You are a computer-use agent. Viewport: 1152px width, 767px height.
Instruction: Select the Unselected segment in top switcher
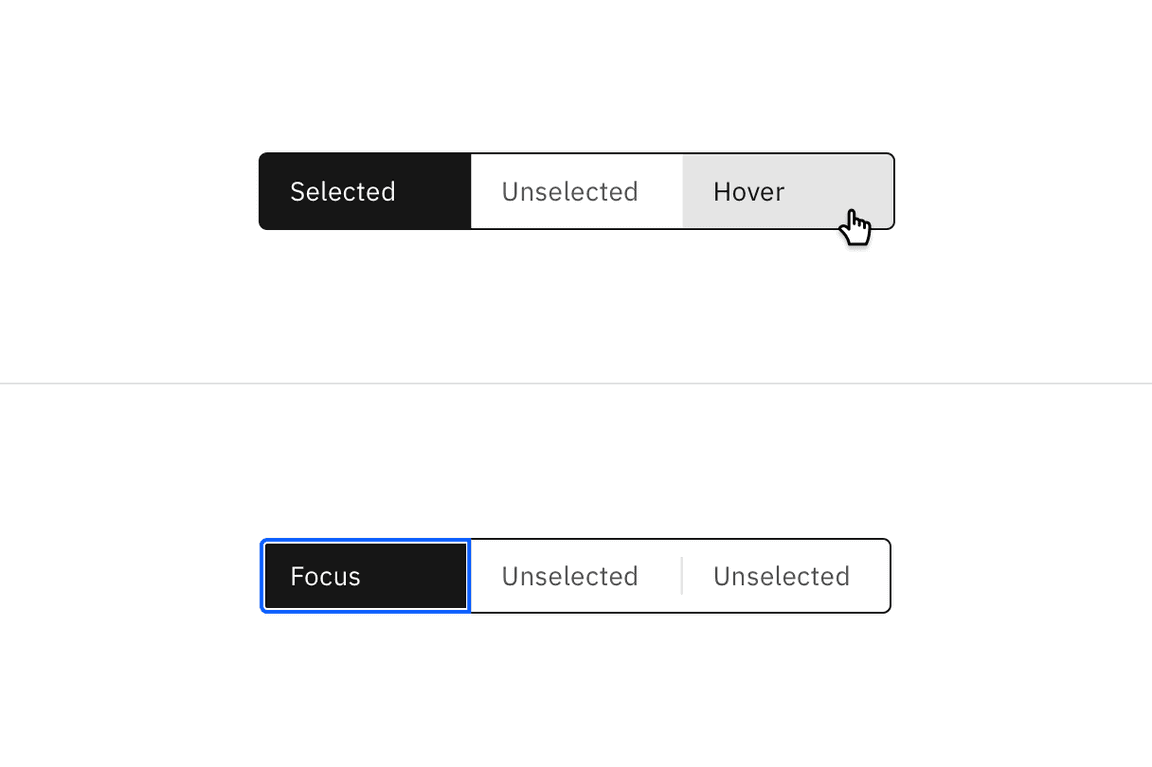(x=576, y=191)
